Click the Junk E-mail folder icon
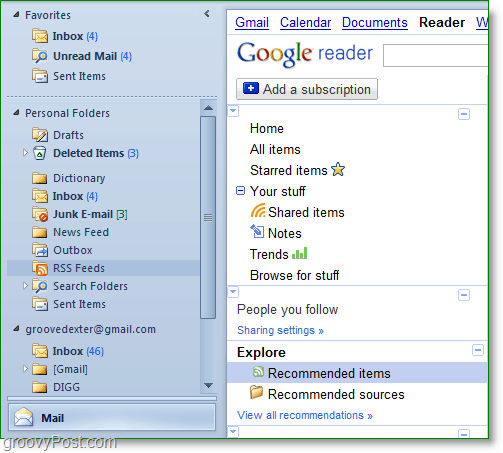Viewport: 503px width, 453px height. (40, 214)
